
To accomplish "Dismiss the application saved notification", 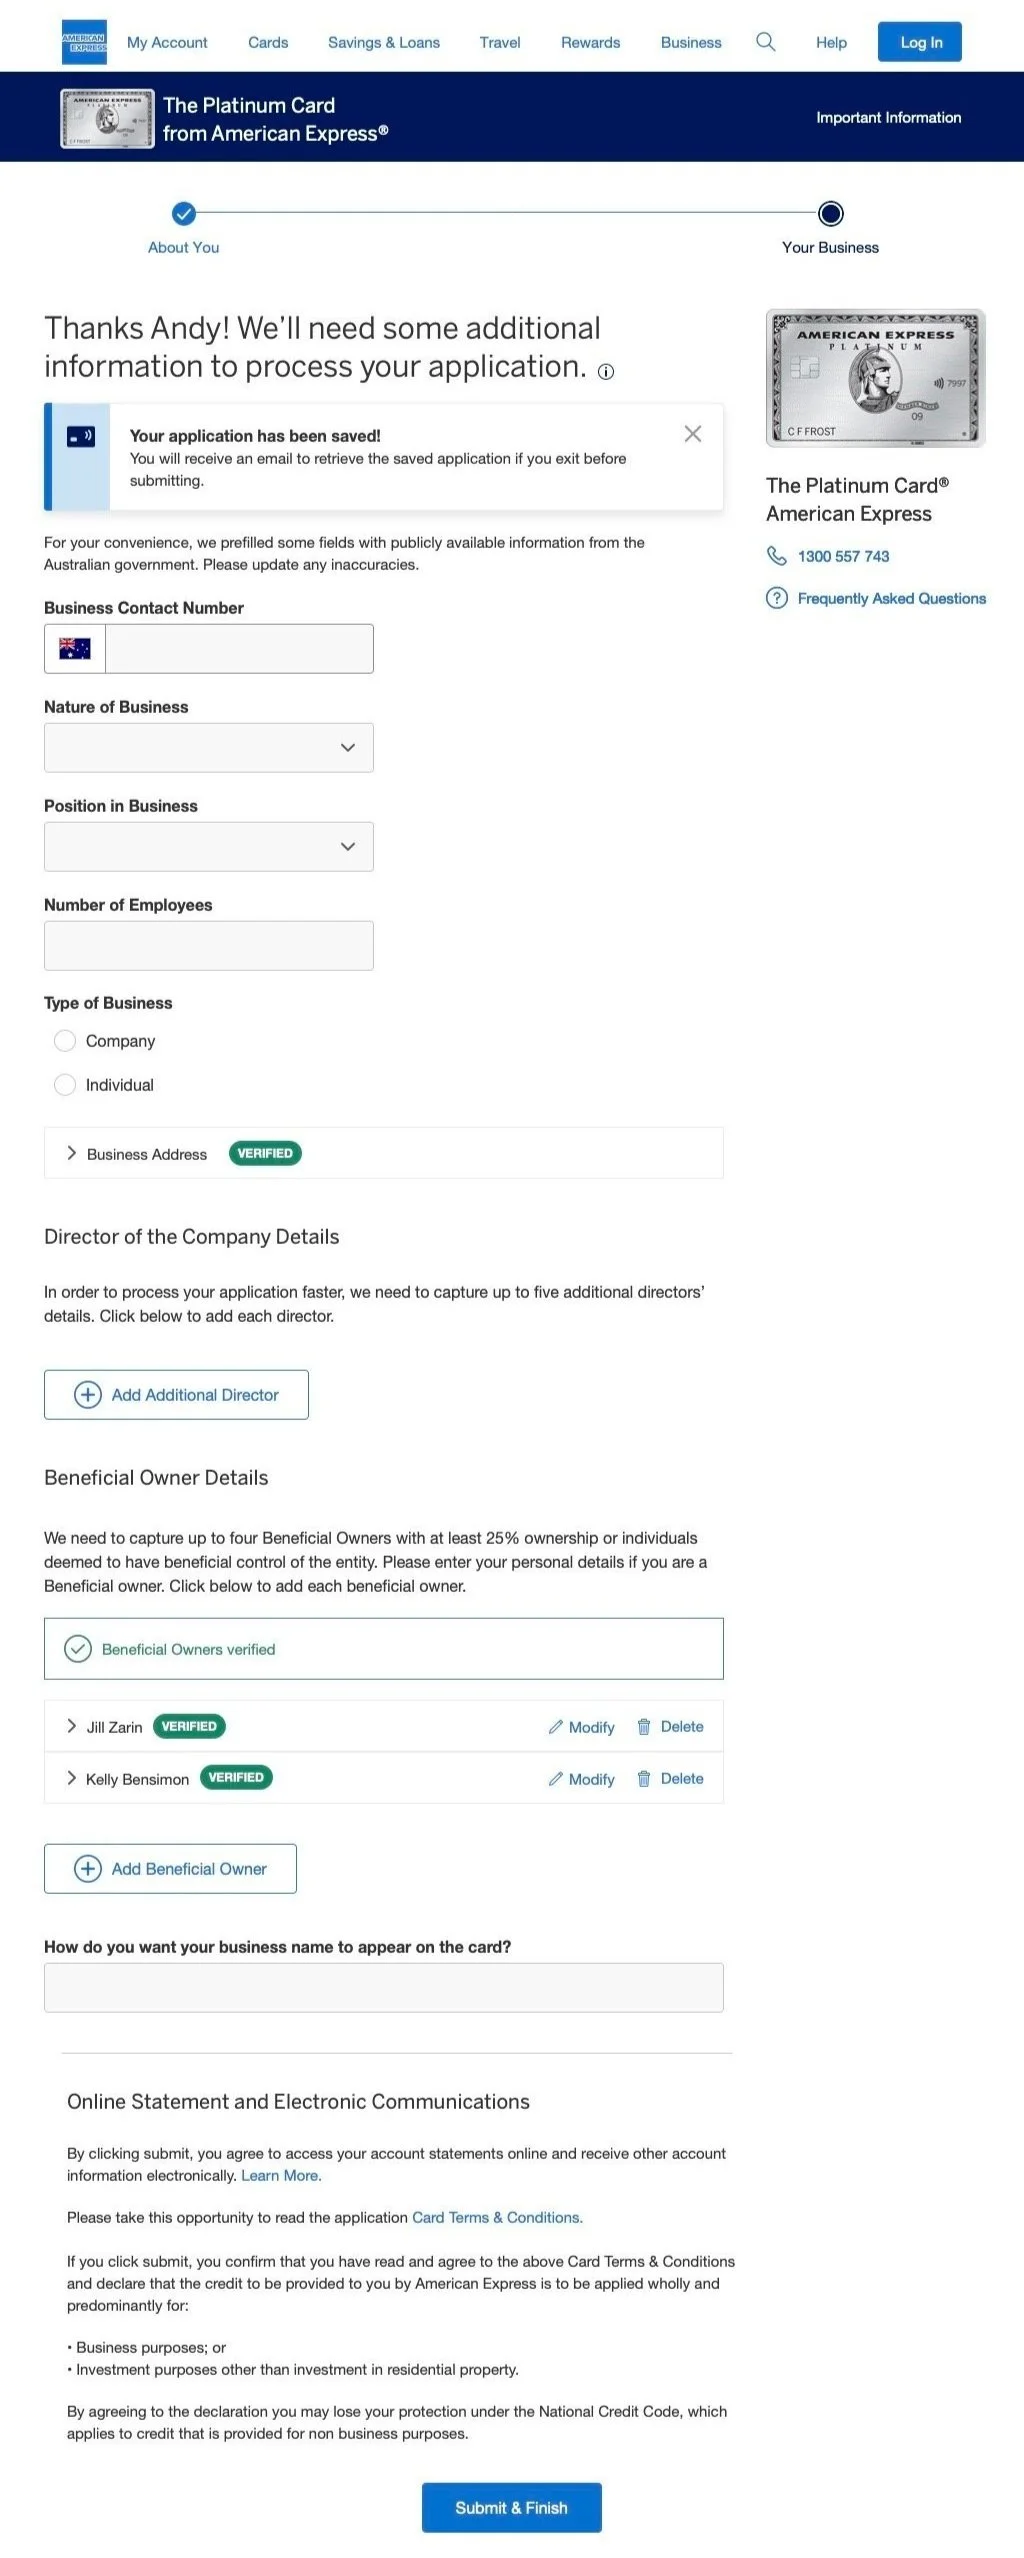I will pyautogui.click(x=692, y=434).
